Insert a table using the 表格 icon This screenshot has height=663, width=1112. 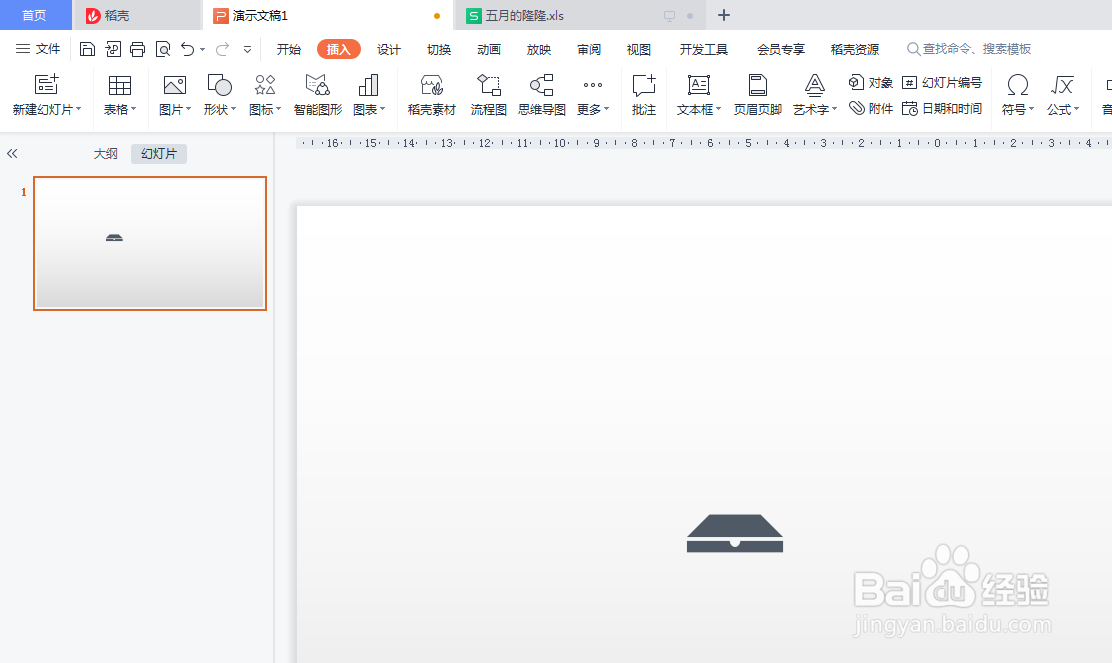(x=119, y=95)
